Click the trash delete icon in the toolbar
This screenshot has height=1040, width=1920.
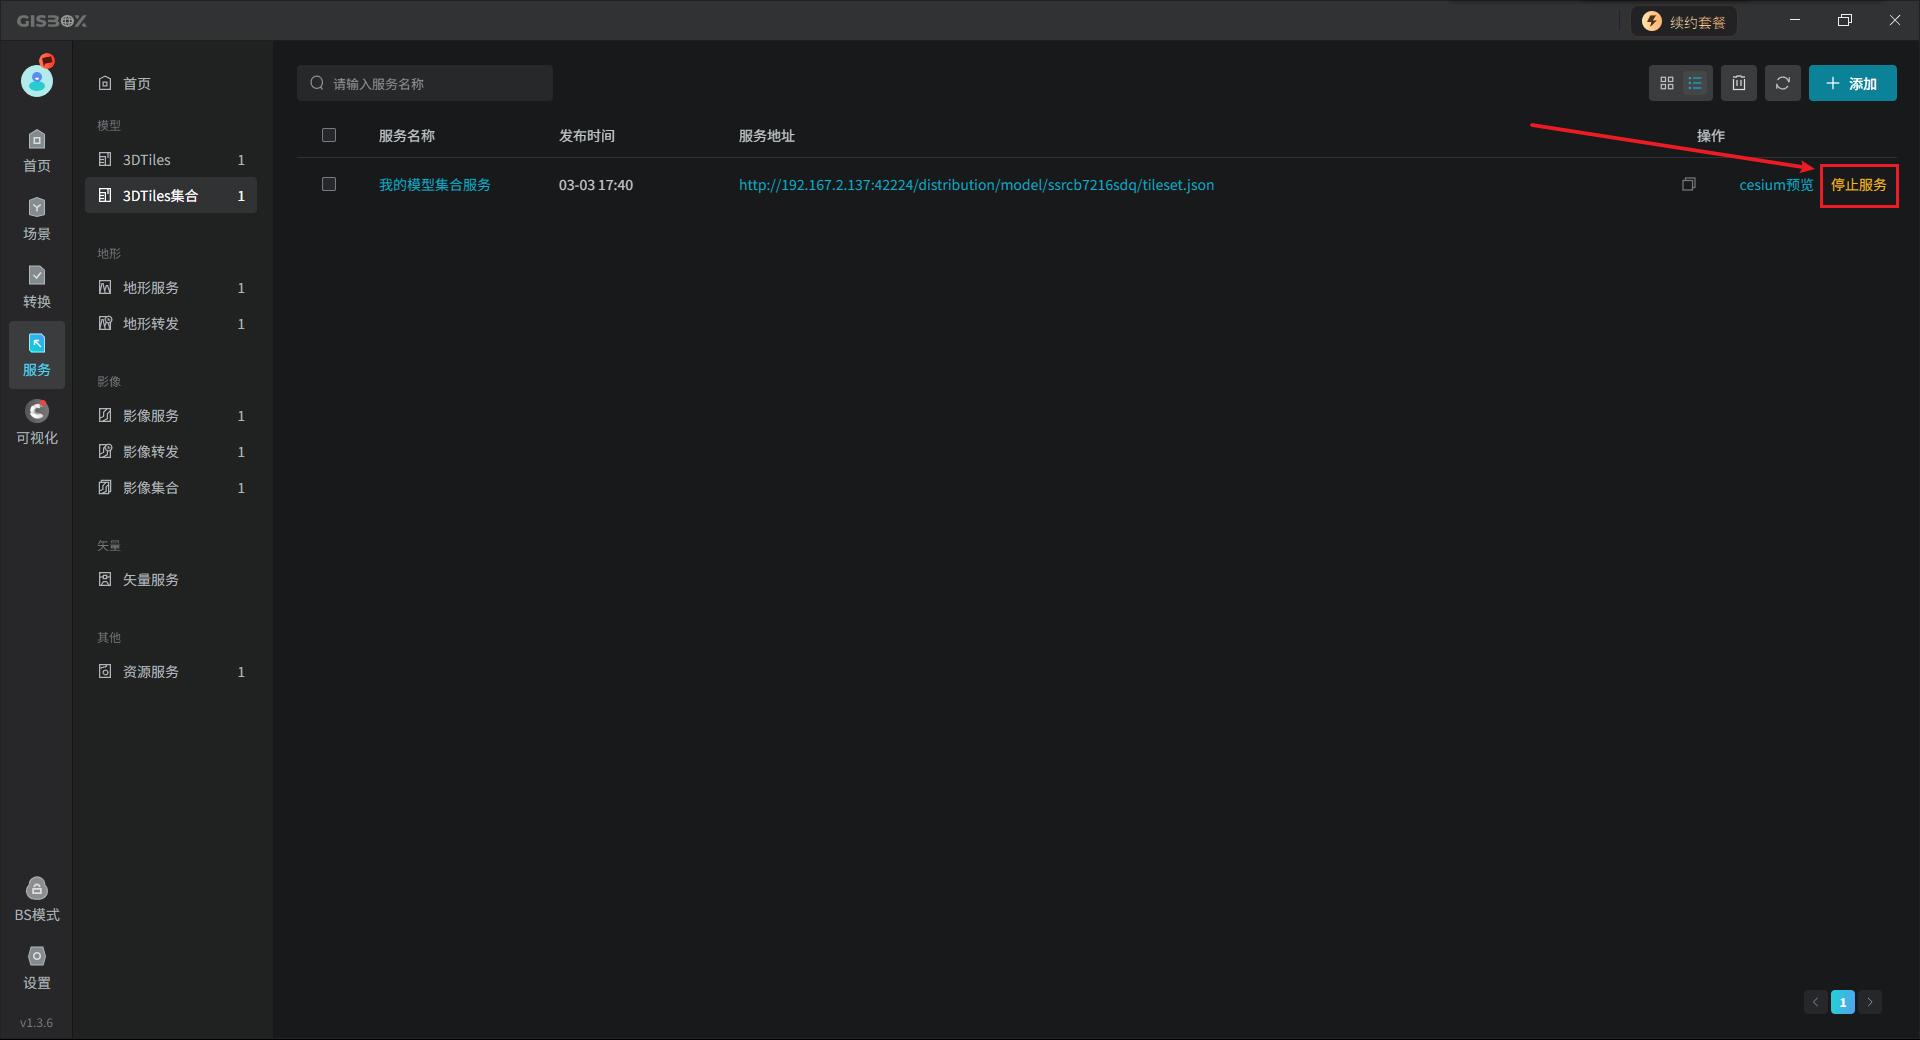click(x=1739, y=83)
